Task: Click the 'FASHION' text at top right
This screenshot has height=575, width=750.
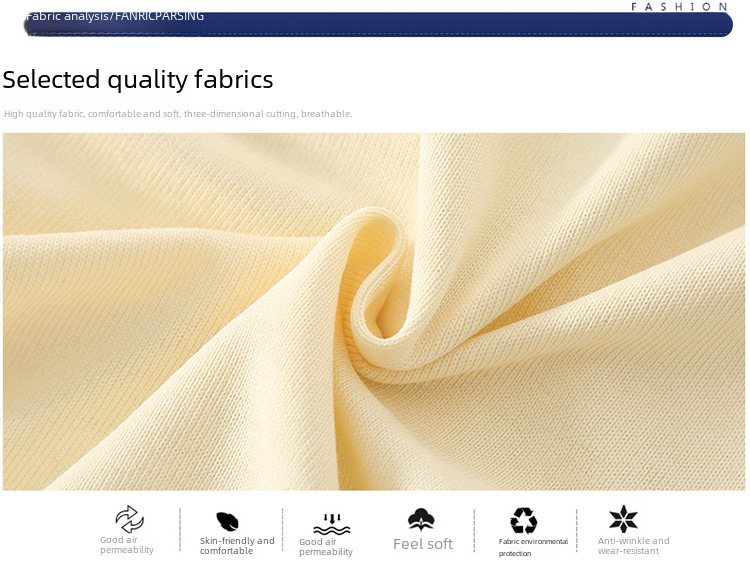Action: click(x=679, y=7)
